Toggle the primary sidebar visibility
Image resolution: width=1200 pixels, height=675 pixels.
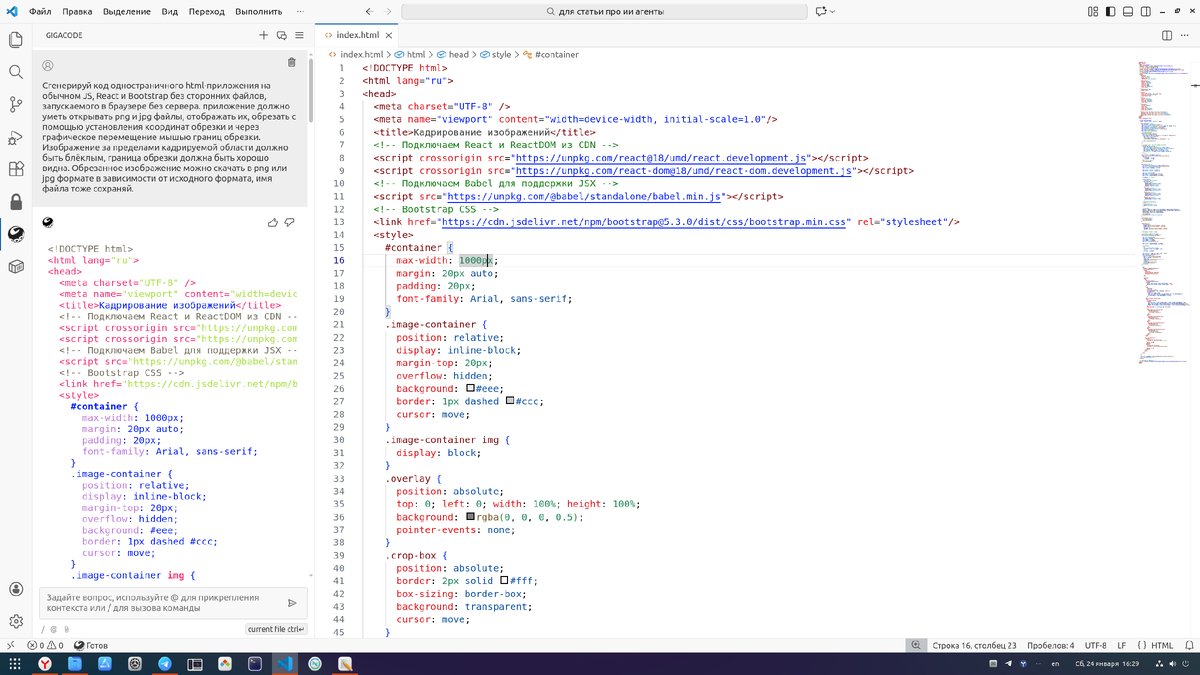(x=1111, y=12)
